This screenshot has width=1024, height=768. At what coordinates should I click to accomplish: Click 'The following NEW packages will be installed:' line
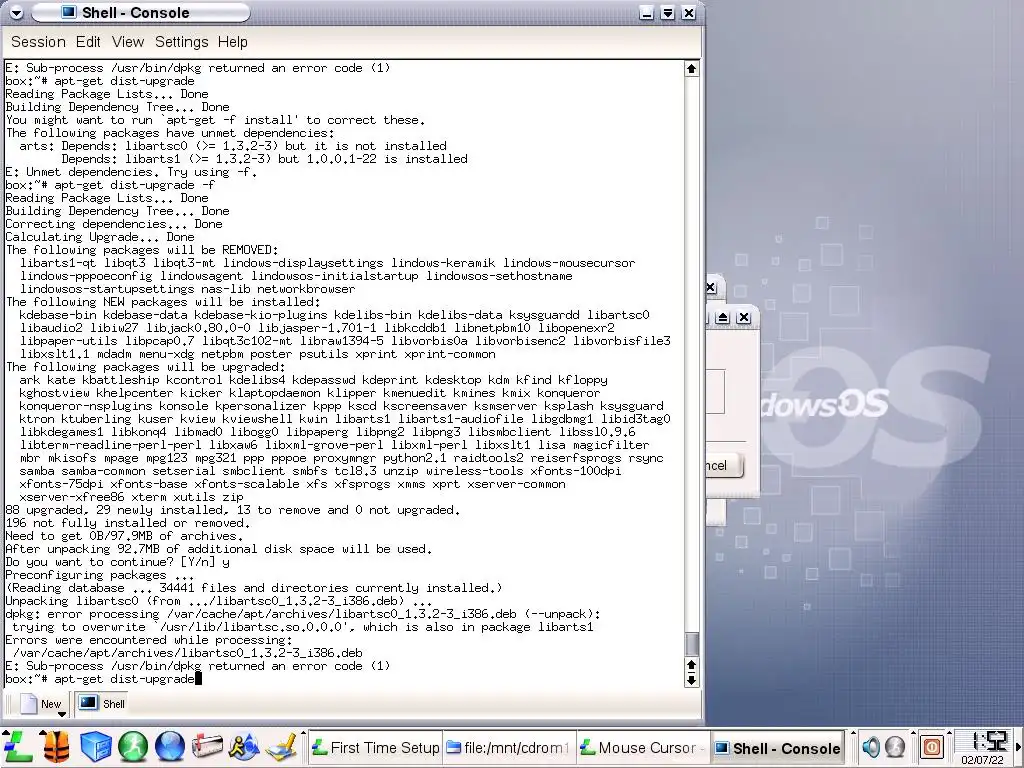(x=163, y=302)
